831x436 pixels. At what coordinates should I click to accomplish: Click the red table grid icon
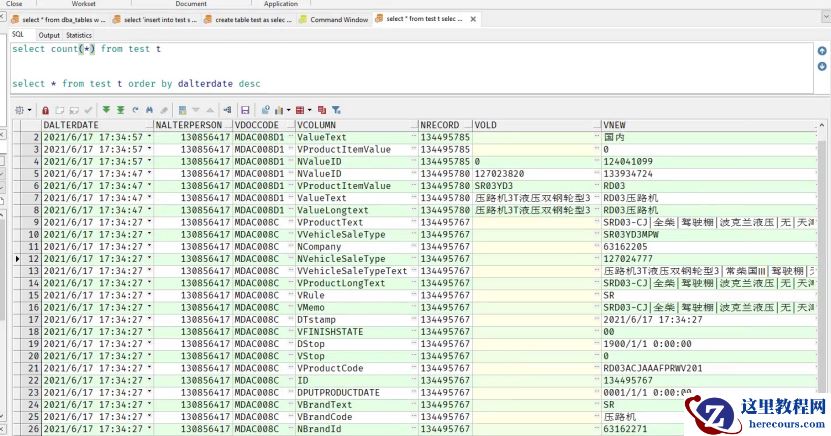tap(300, 110)
